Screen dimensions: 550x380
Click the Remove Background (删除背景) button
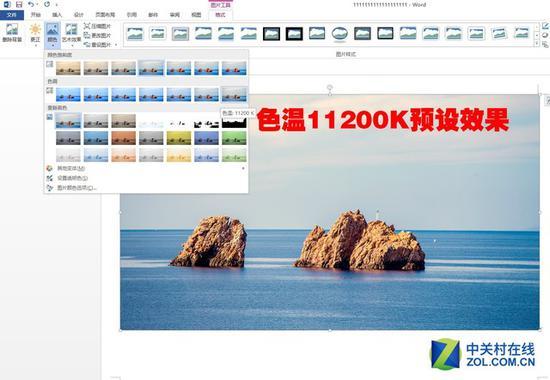(12, 33)
